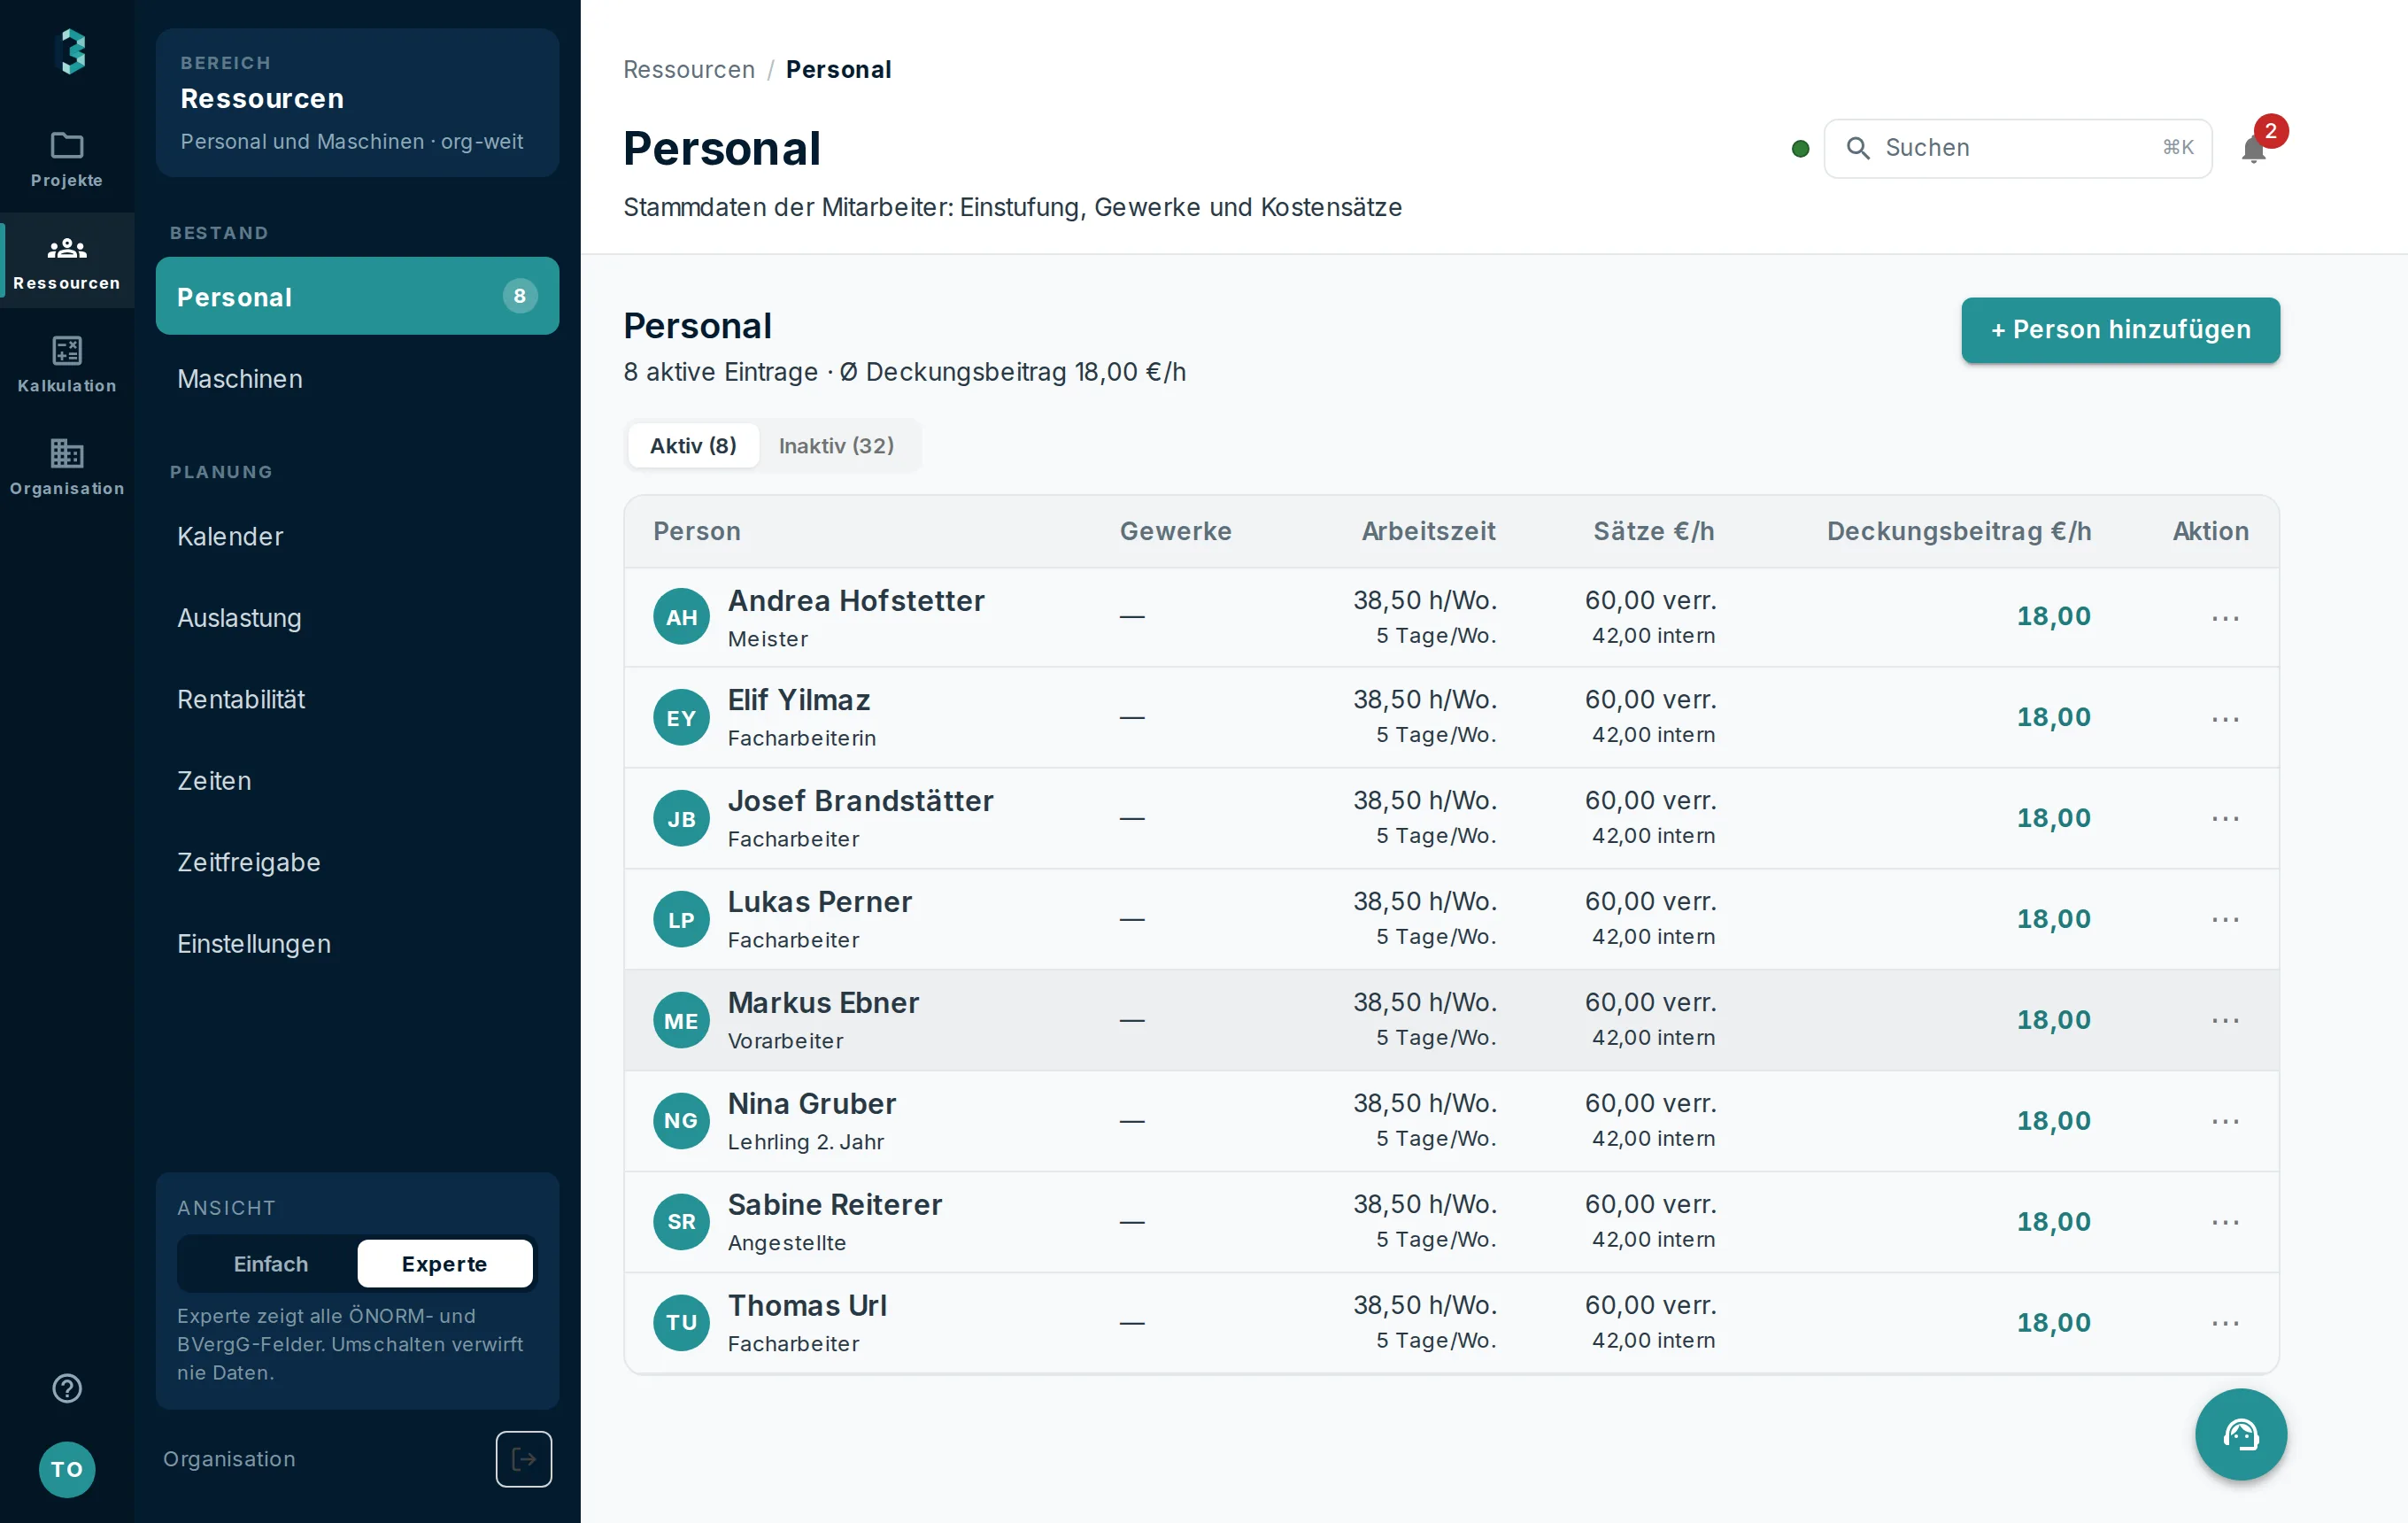Open actions menu for Sabine Reiterer
Image resolution: width=2408 pixels, height=1523 pixels.
coord(2225,1222)
